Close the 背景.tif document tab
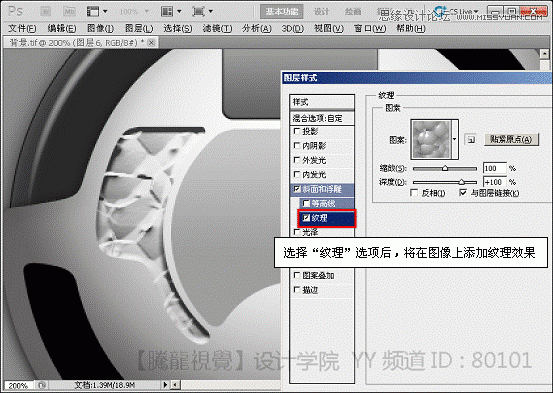Screen dimensions: 553x393 click(151, 43)
